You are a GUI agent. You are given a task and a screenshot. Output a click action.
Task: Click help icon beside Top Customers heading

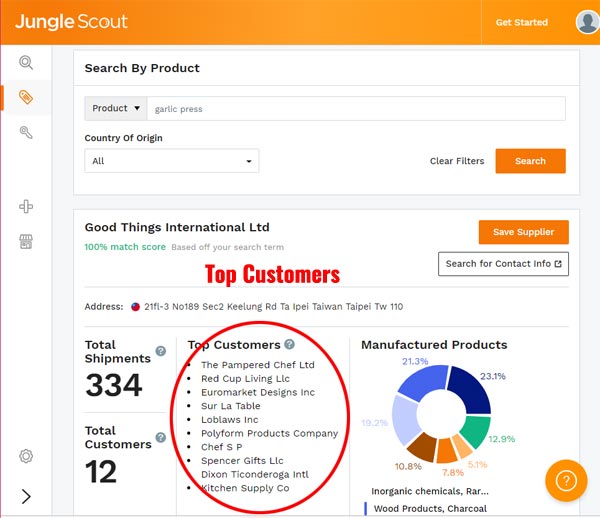(290, 344)
